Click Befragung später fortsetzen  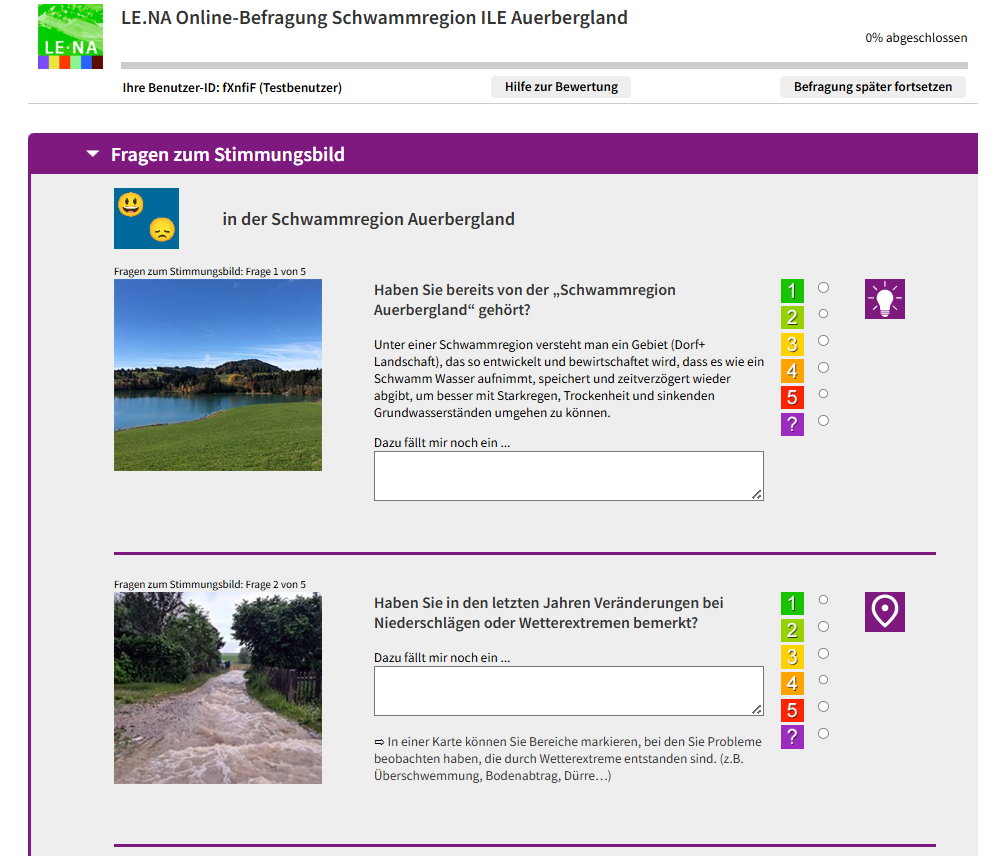[x=872, y=87]
